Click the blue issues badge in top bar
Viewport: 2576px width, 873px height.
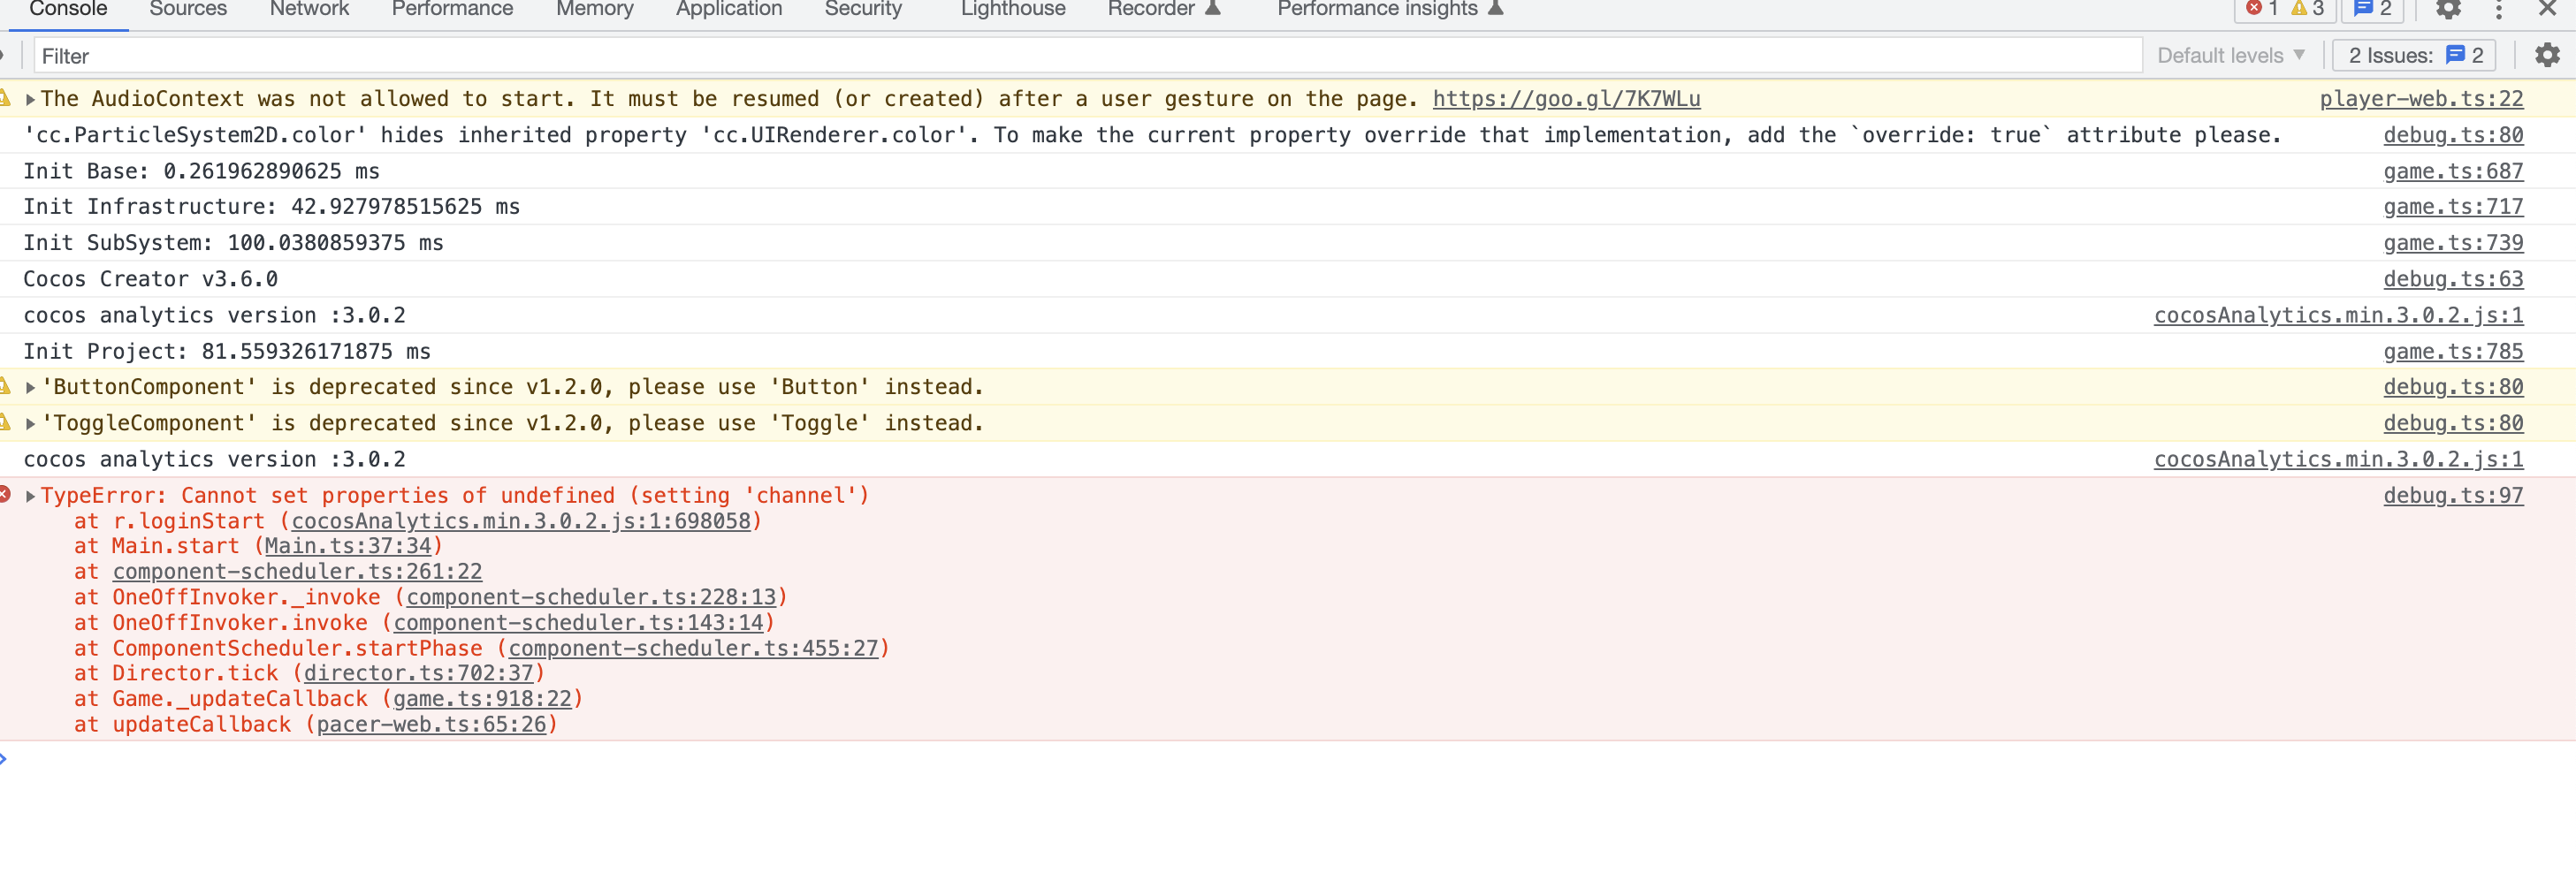point(2372,9)
